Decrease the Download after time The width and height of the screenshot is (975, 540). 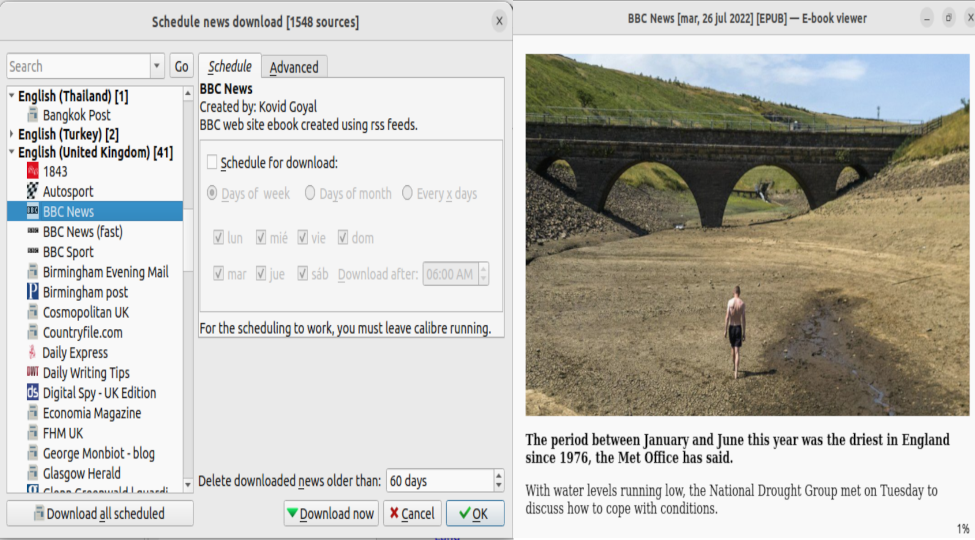point(483,279)
